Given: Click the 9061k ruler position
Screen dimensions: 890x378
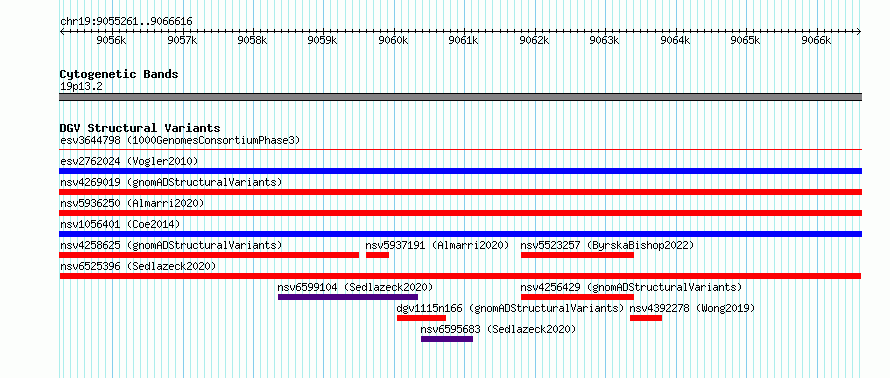Looking at the screenshot, I should click(x=464, y=40).
